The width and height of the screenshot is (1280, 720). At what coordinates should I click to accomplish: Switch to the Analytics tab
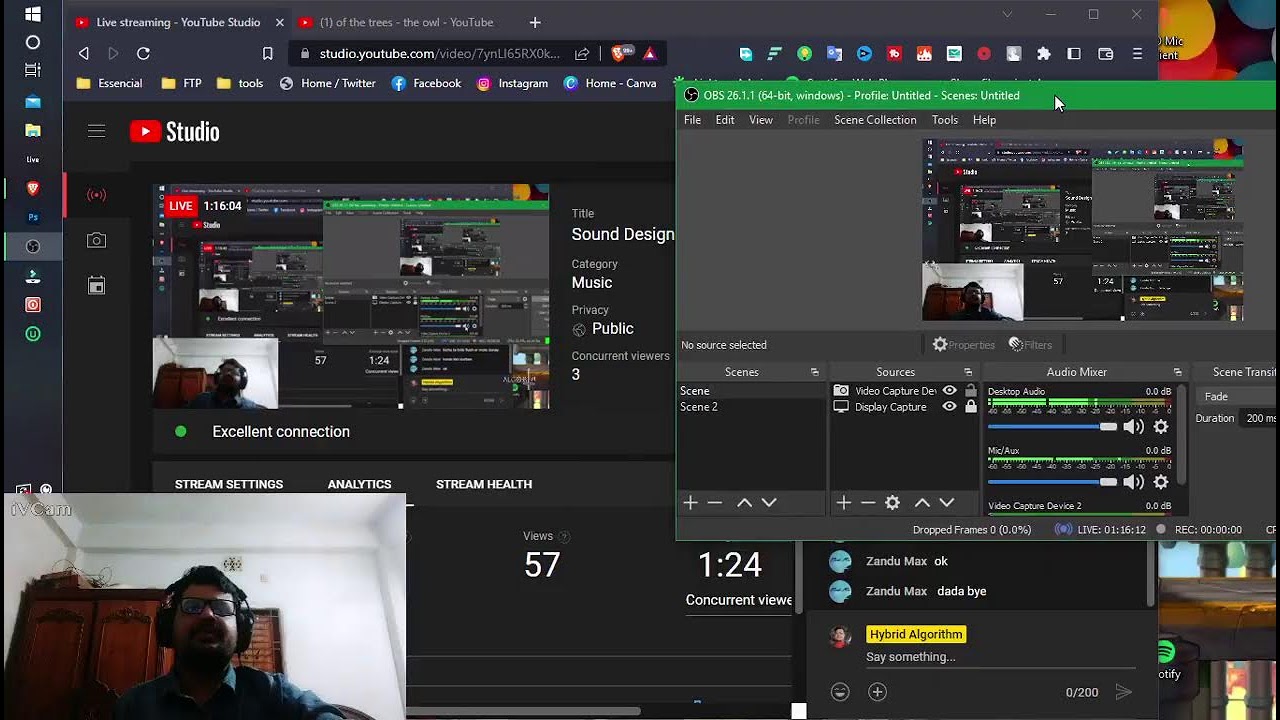coord(360,484)
